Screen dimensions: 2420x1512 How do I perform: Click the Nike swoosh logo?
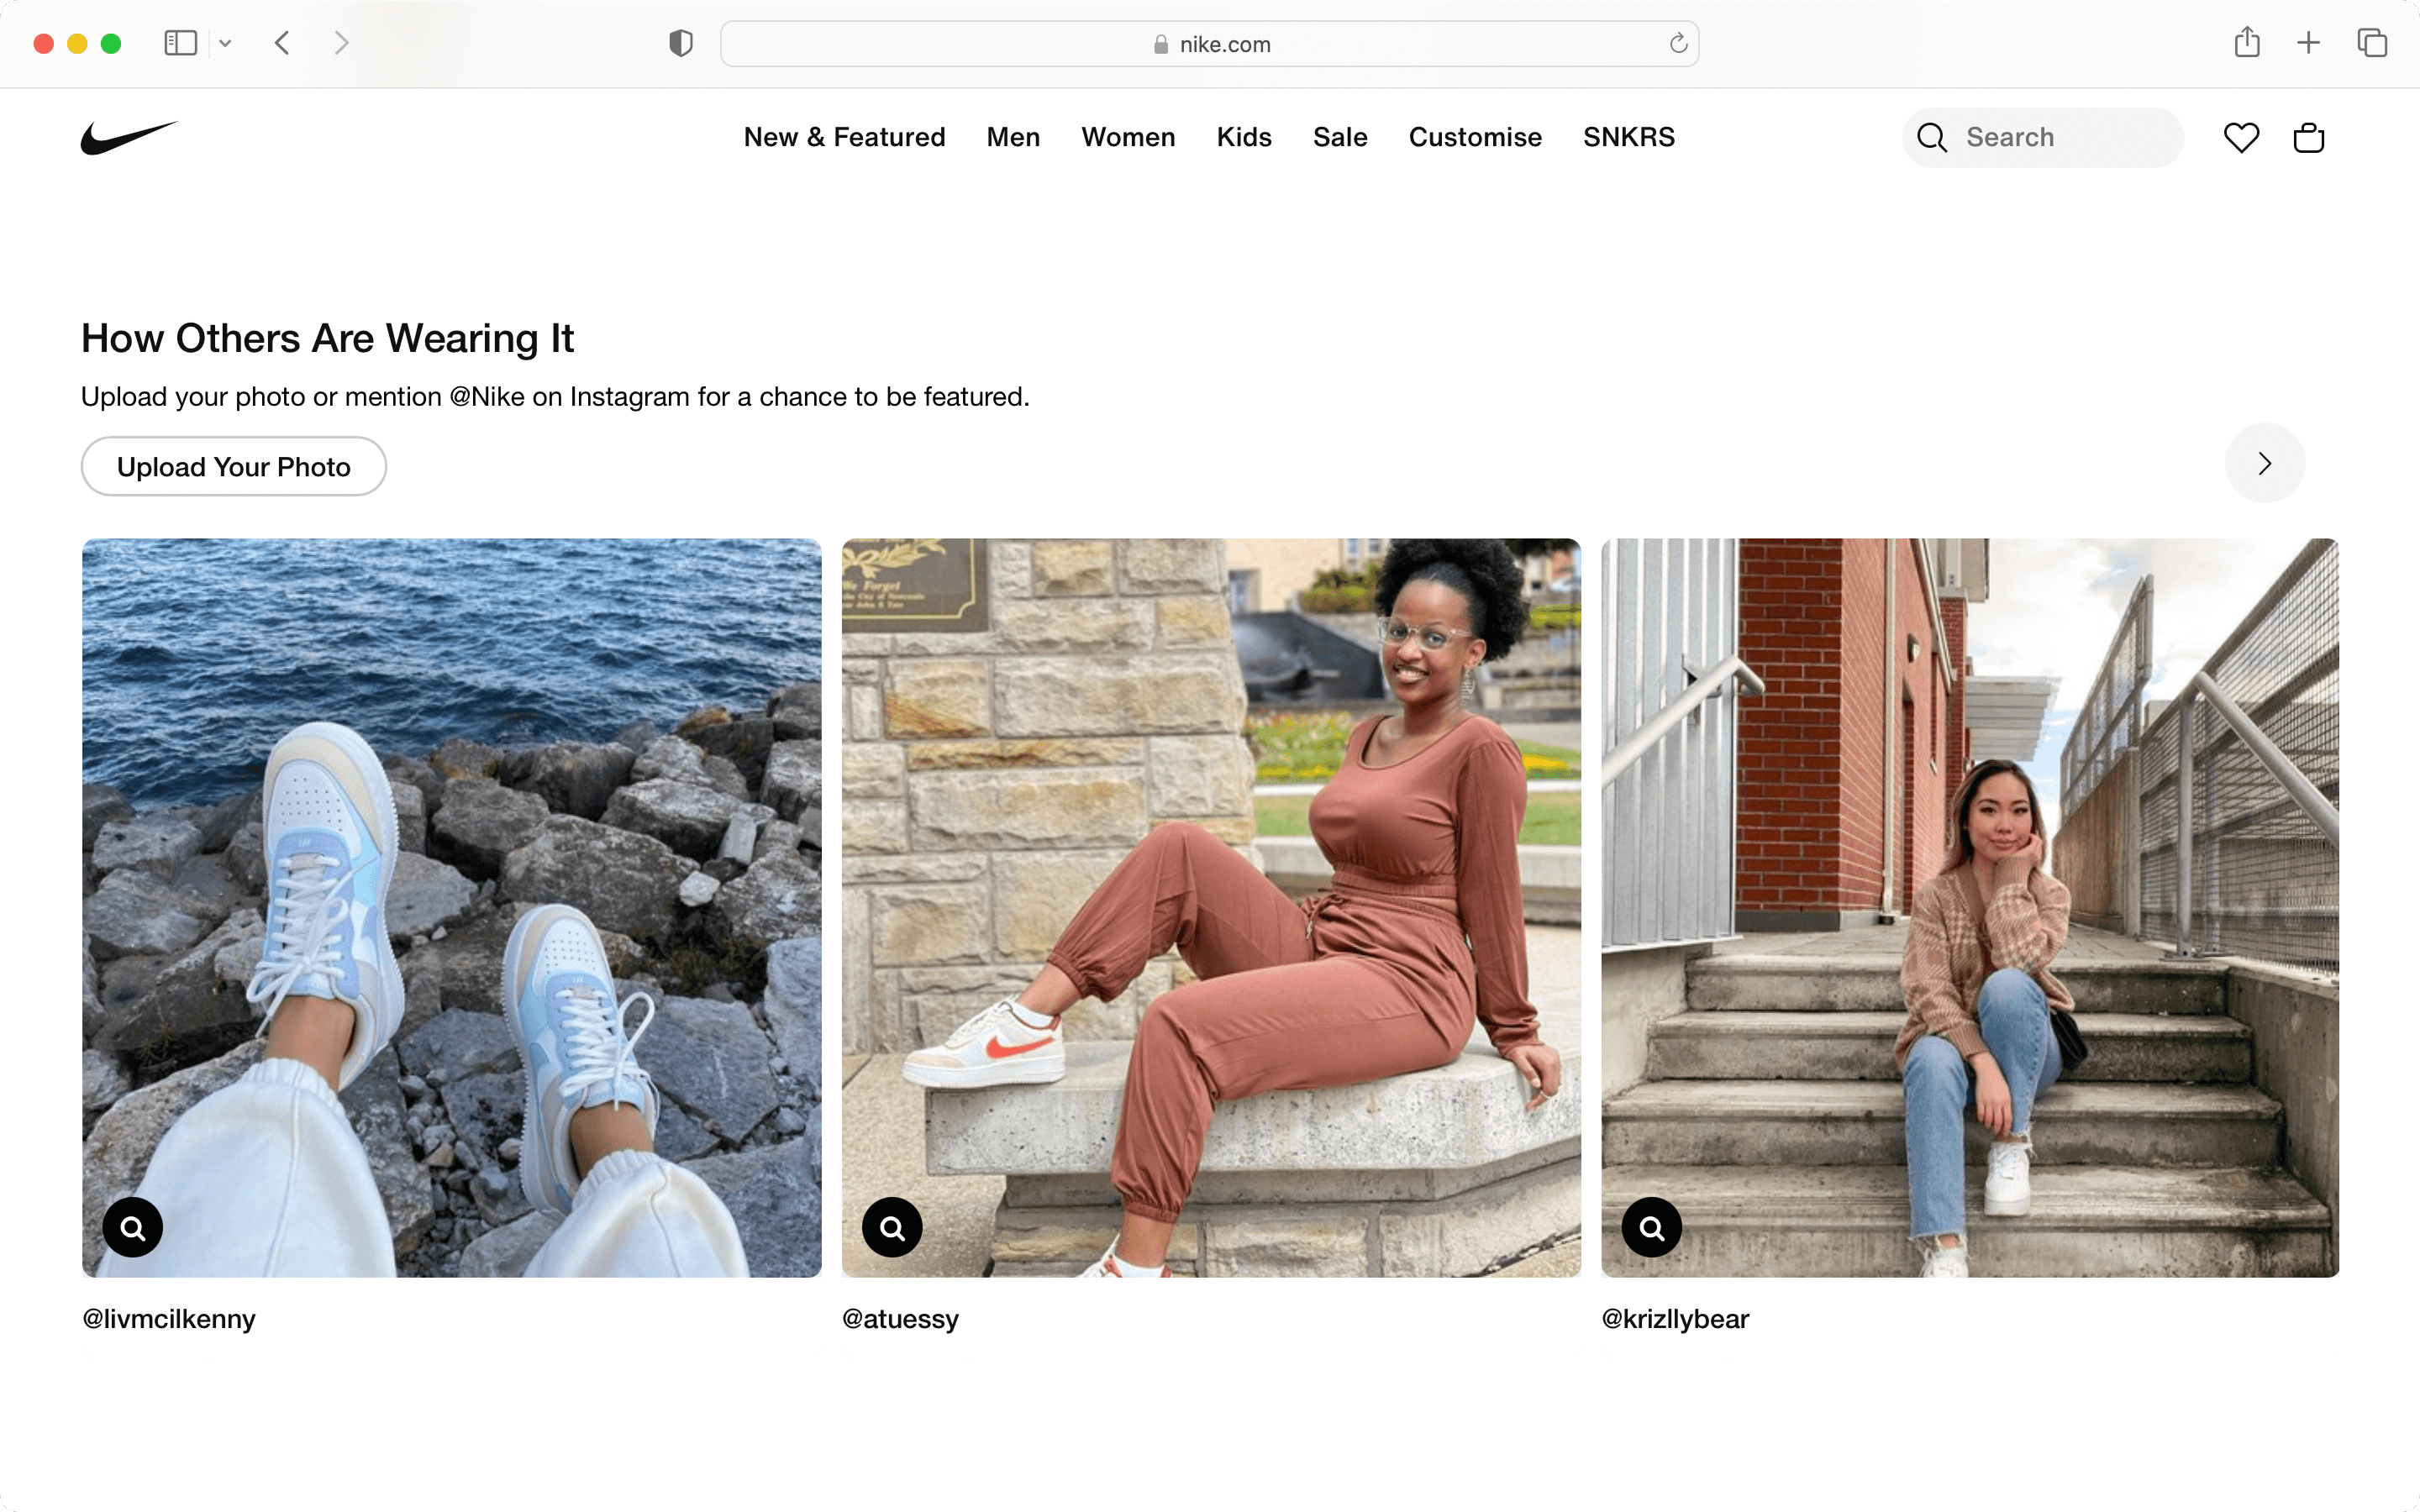coord(129,137)
